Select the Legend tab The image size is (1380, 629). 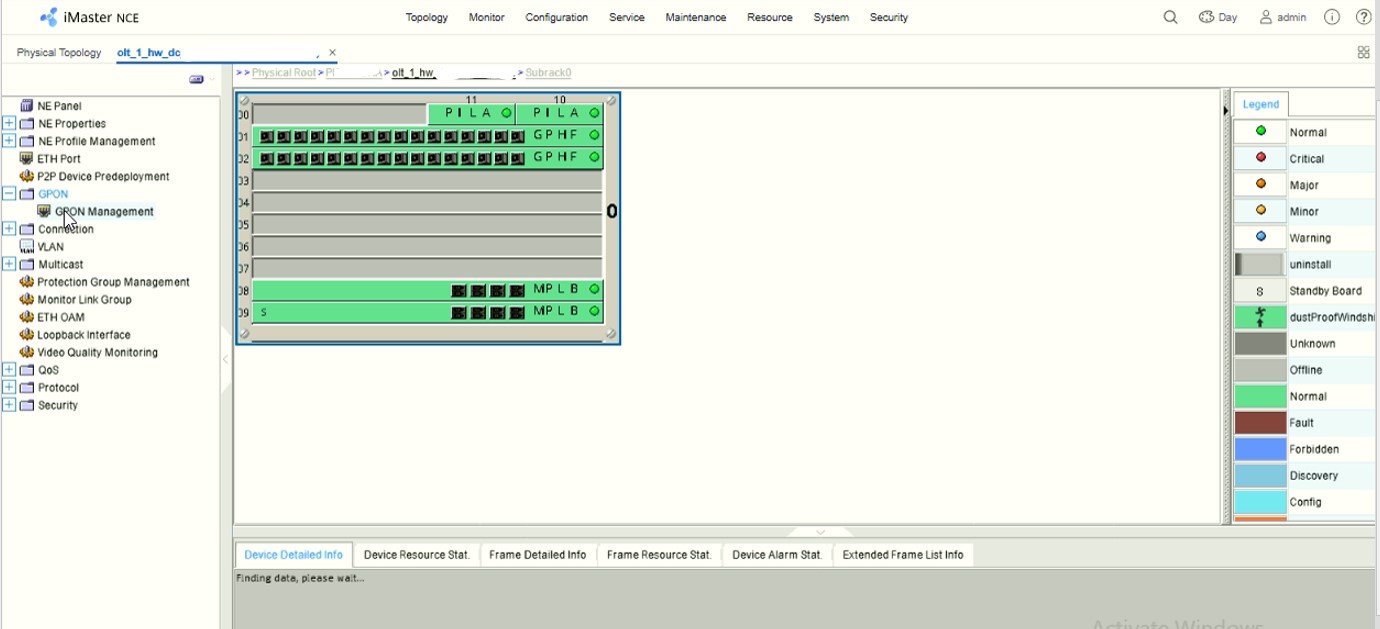click(x=1261, y=104)
